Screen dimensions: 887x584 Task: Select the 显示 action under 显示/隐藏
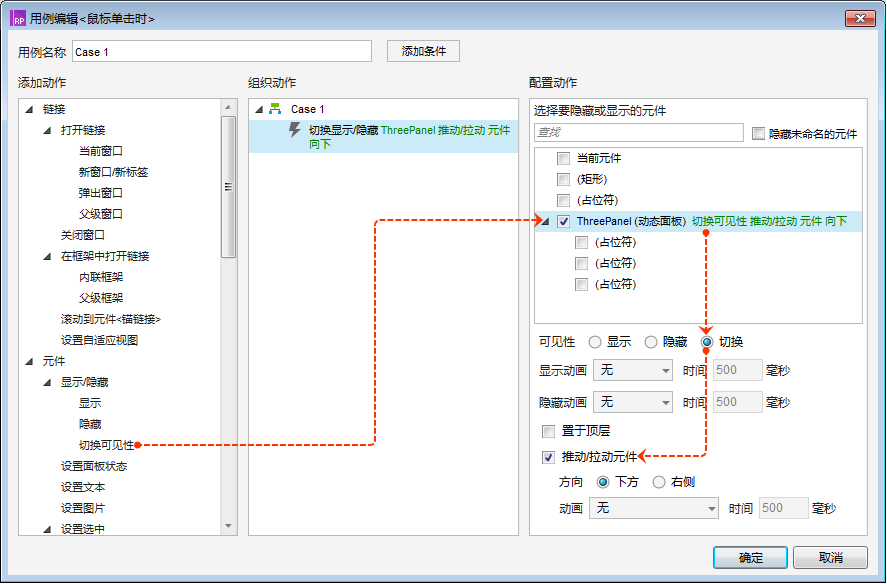tap(90, 403)
